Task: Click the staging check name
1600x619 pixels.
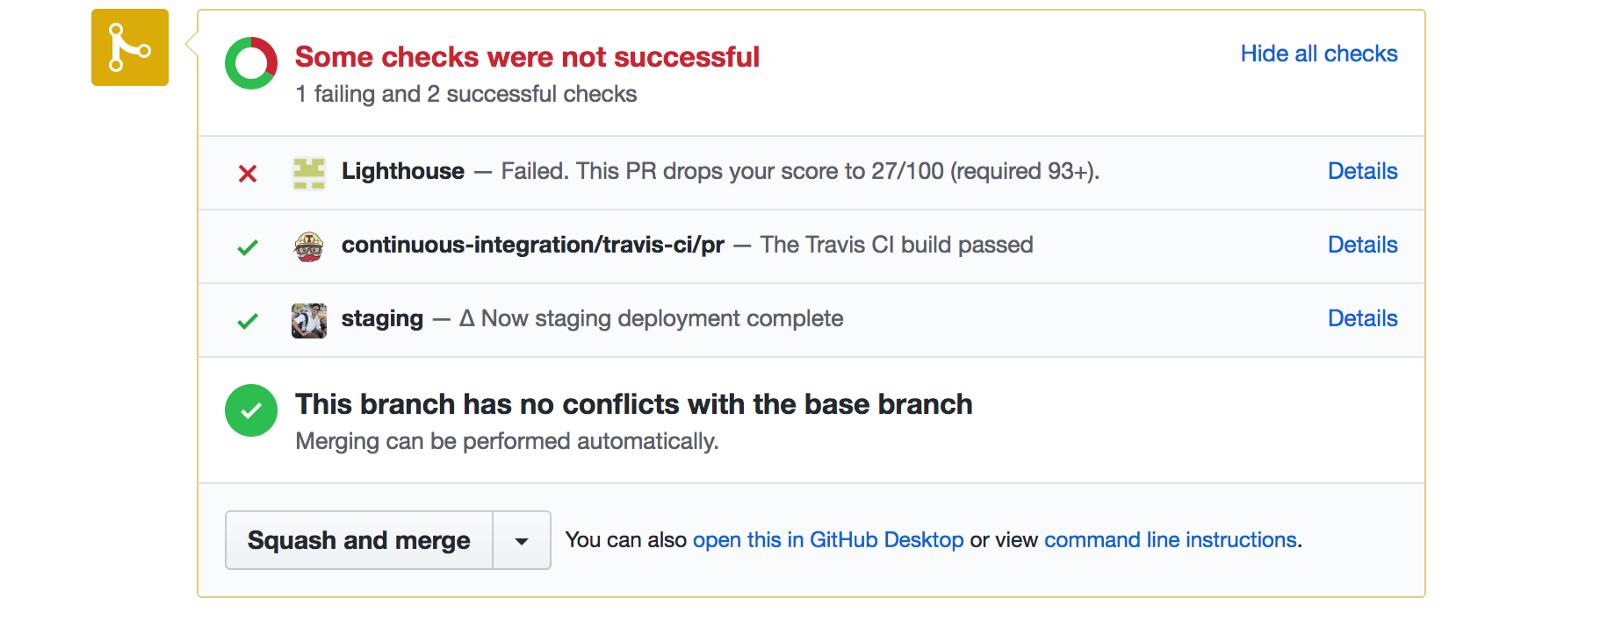Action: pyautogui.click(x=382, y=318)
